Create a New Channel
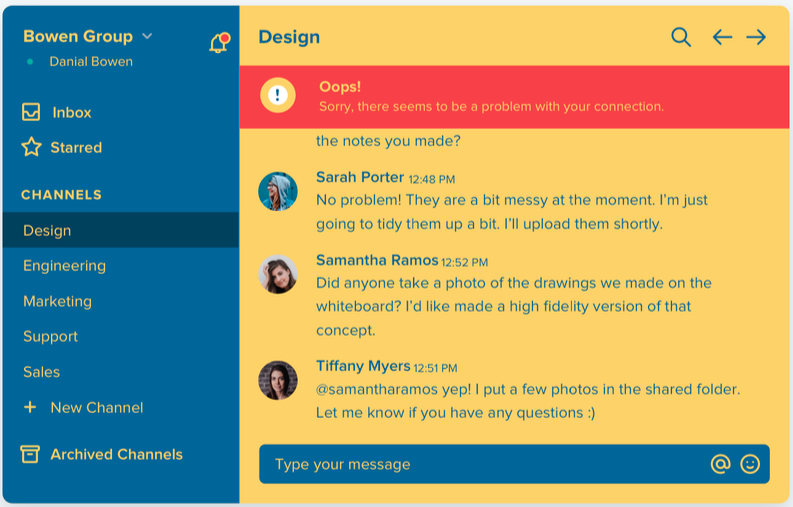The image size is (793, 507). (x=96, y=408)
